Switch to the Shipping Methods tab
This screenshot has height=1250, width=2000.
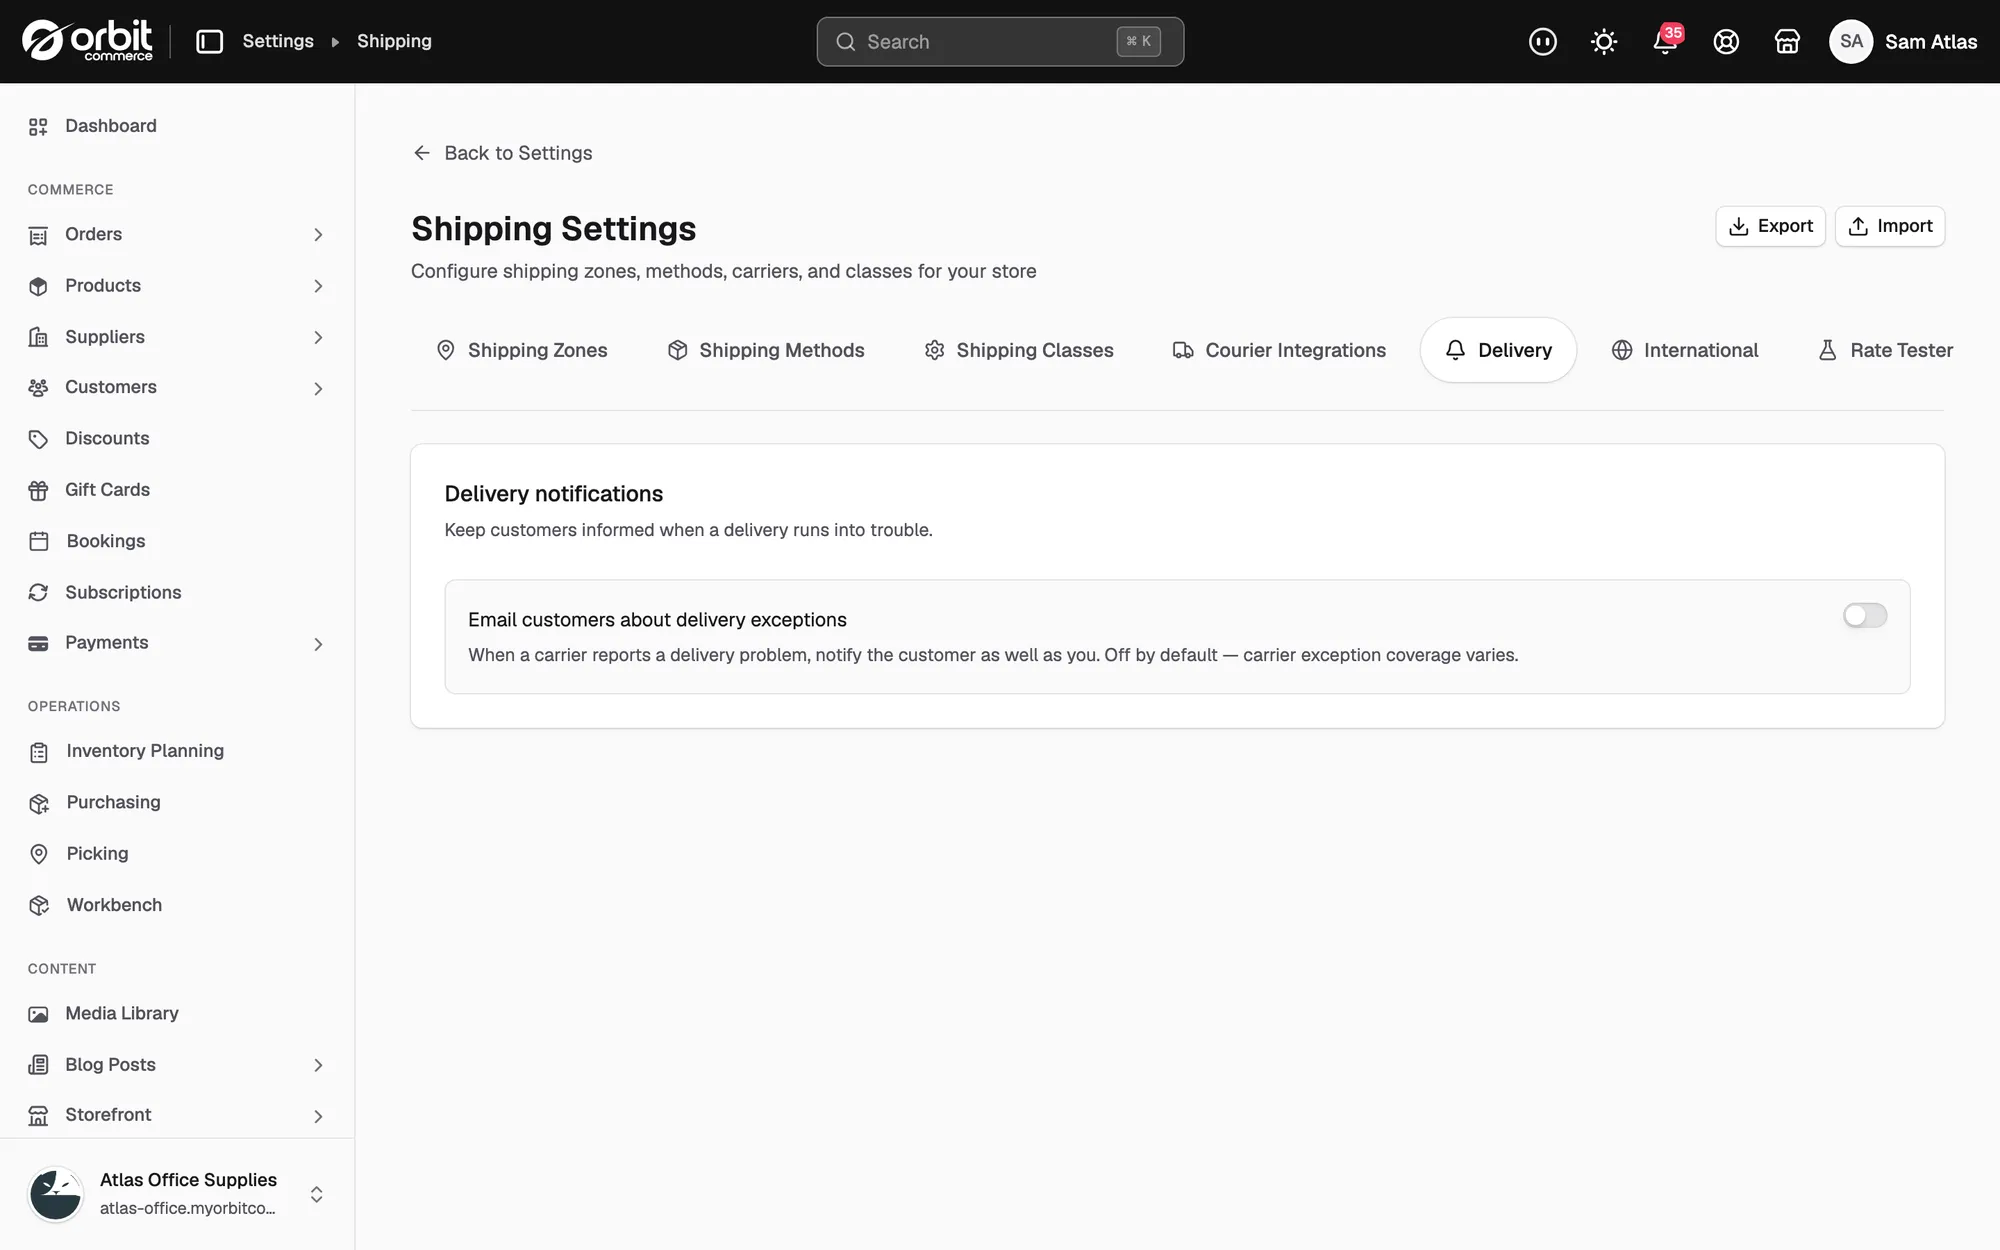(x=766, y=350)
